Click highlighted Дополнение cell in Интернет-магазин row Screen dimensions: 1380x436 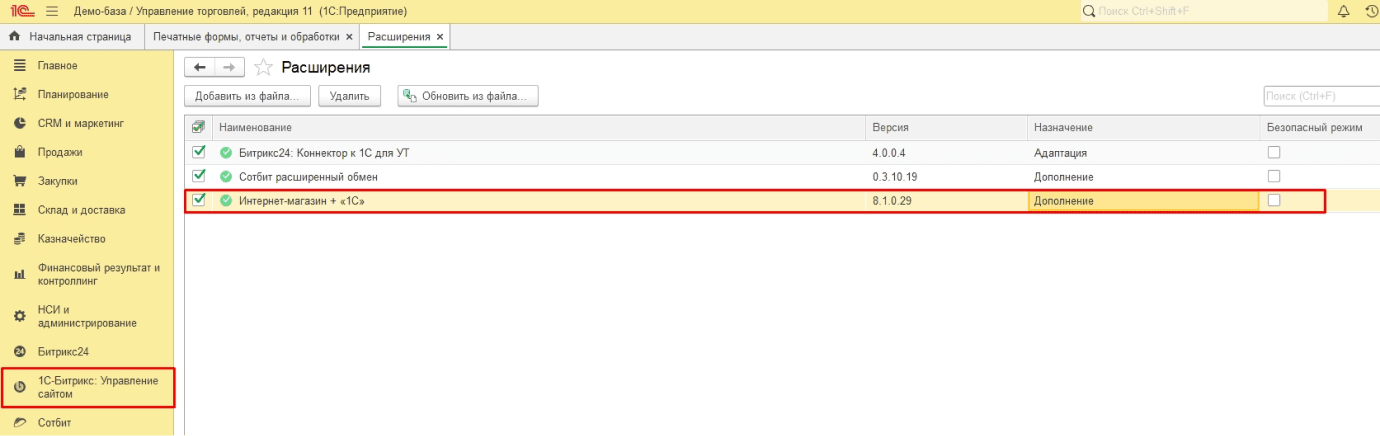pos(1144,201)
